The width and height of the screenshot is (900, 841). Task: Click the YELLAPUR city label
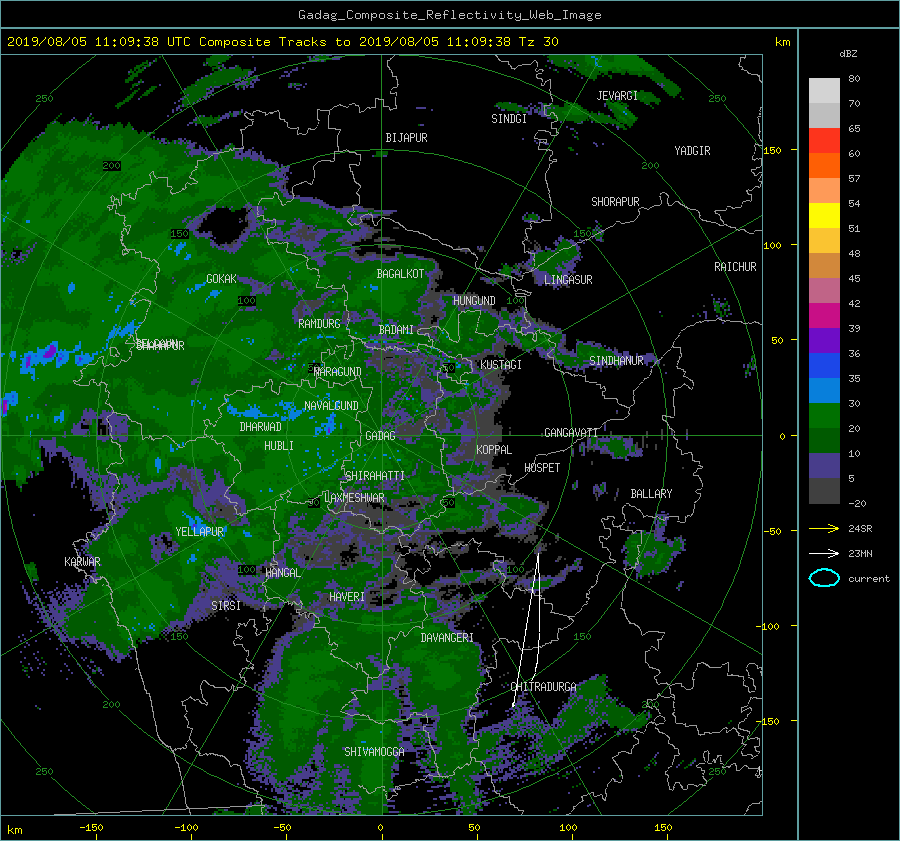tap(199, 532)
